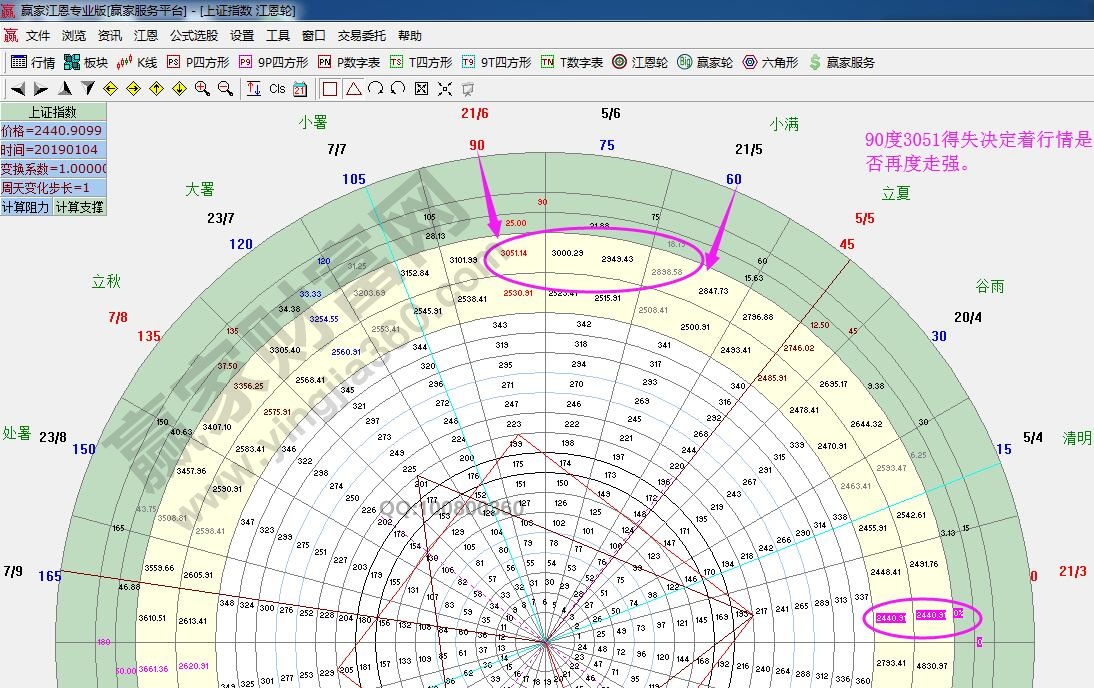1094x688 pixels.
Task: Click the yellow up arrow diamond icon
Action: click(x=156, y=89)
